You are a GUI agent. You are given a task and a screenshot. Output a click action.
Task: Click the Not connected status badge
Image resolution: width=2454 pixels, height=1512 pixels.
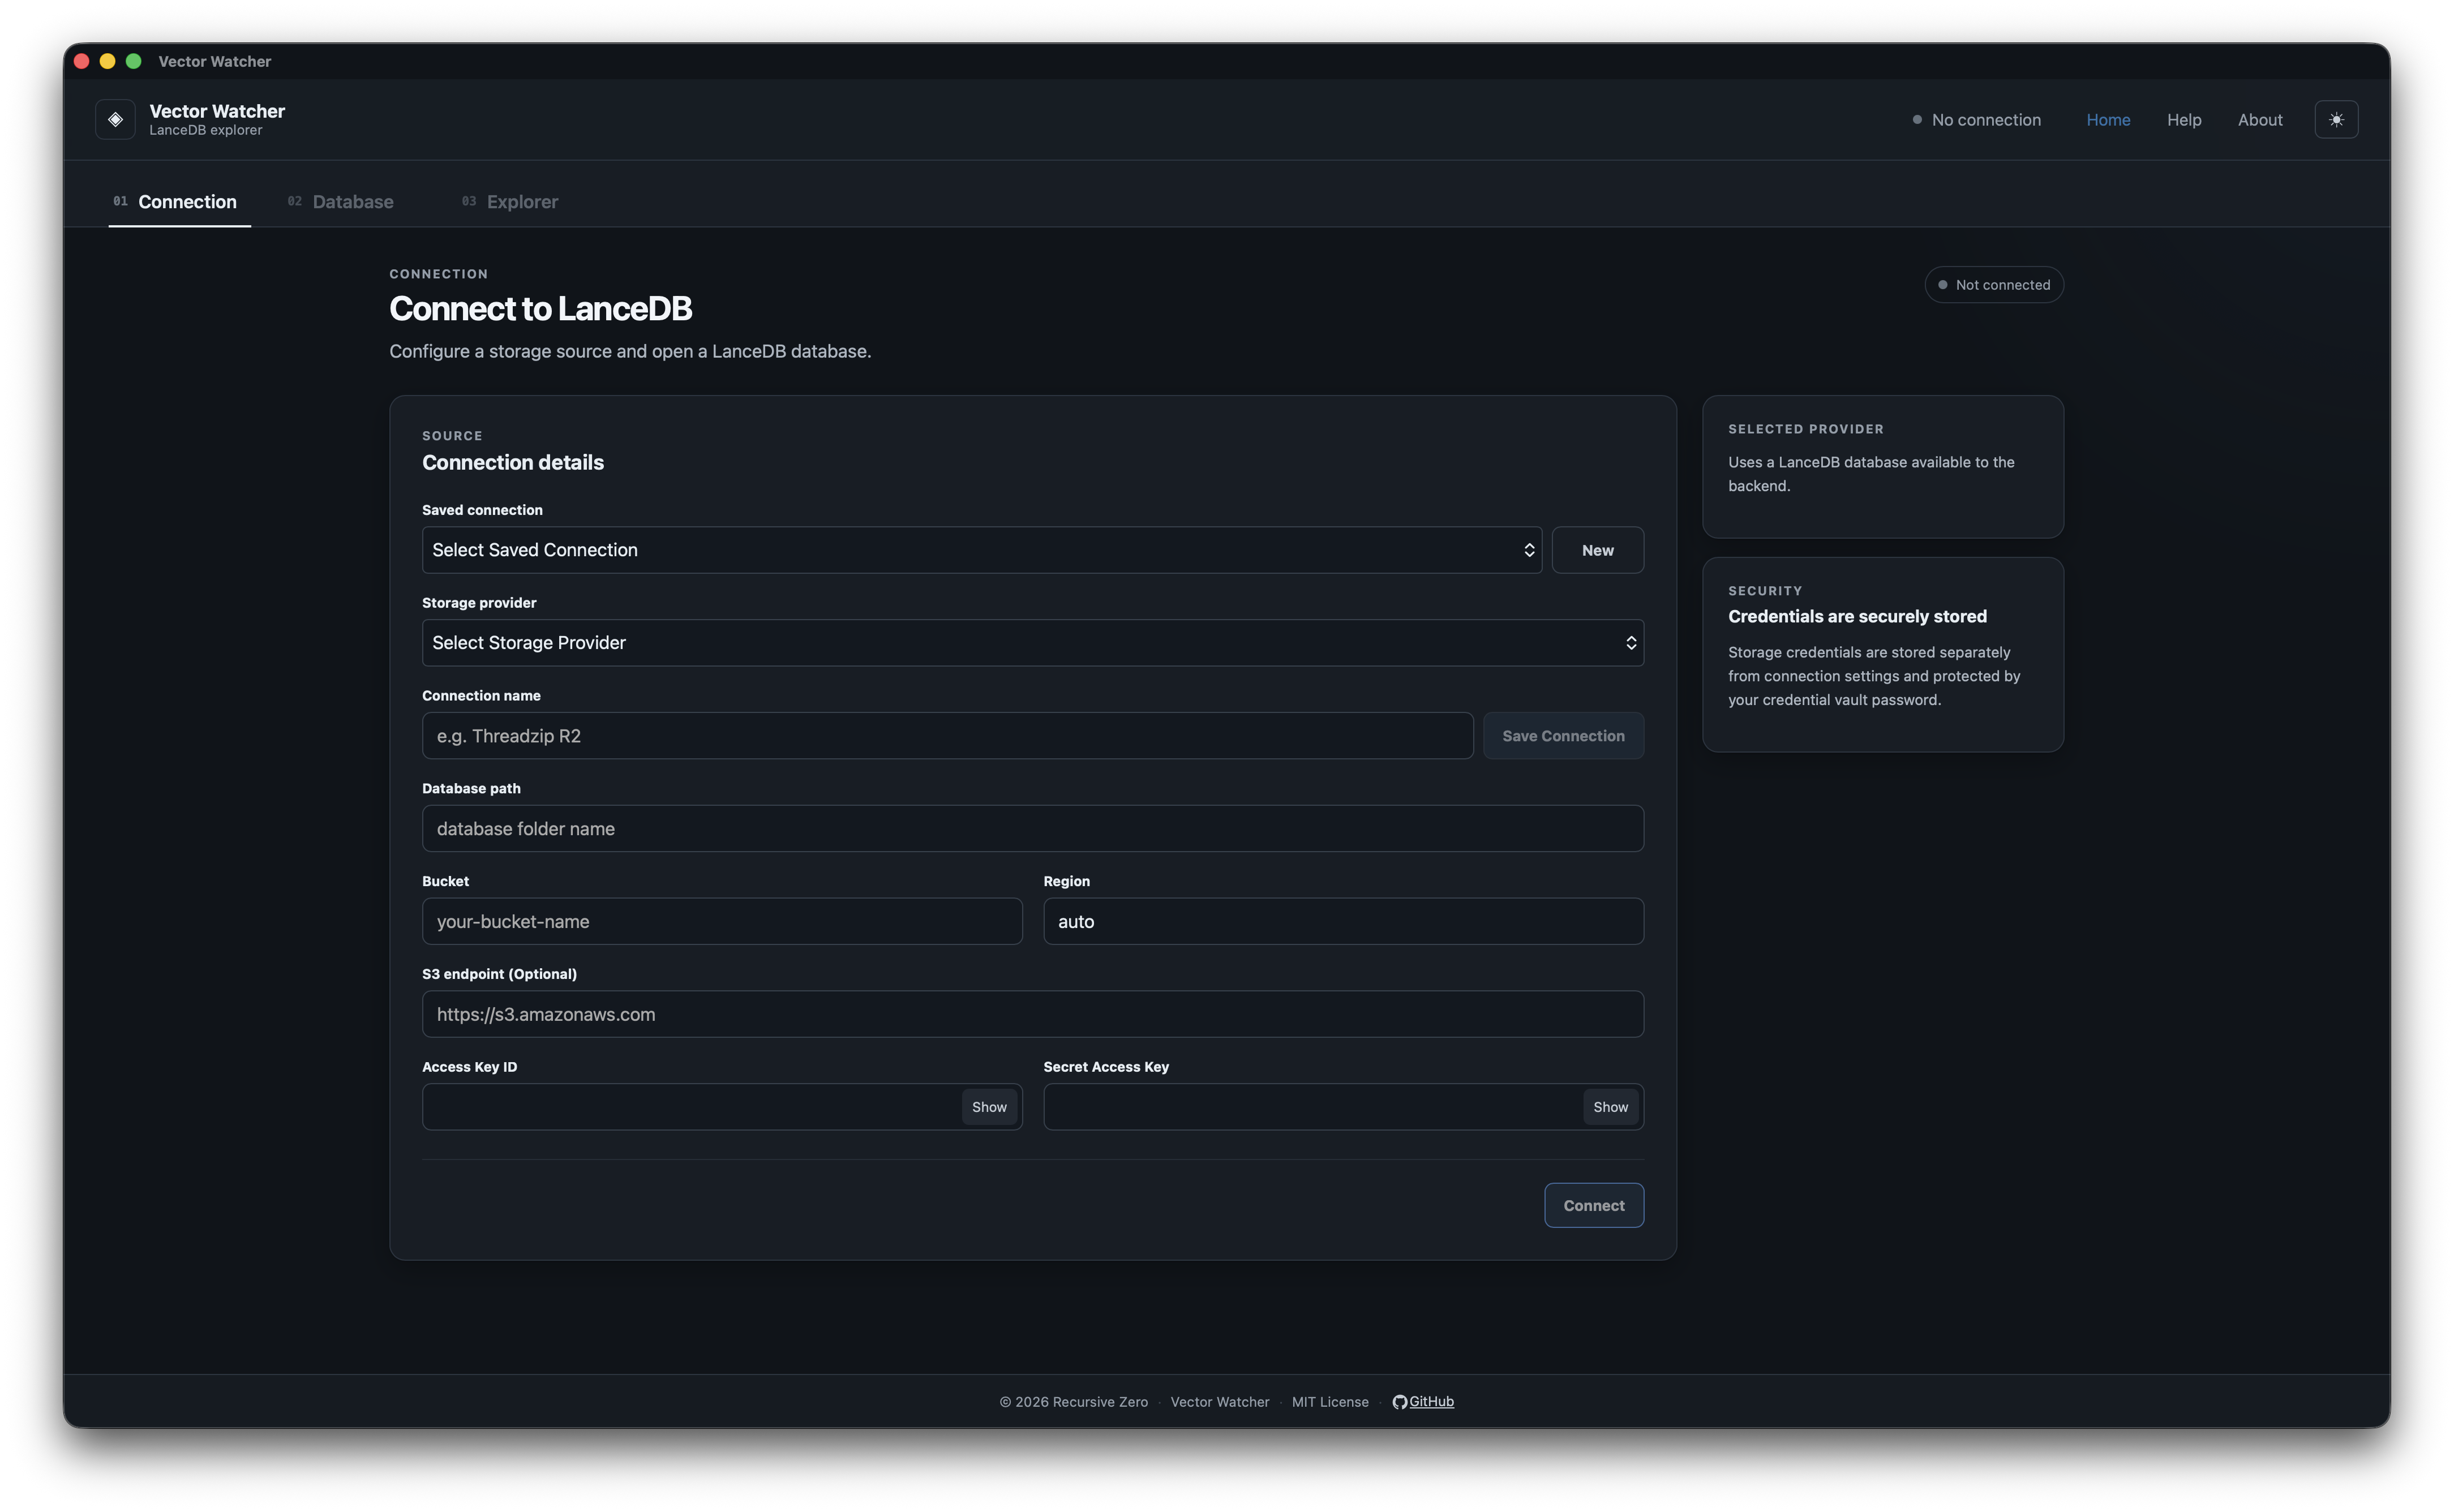(1994, 285)
